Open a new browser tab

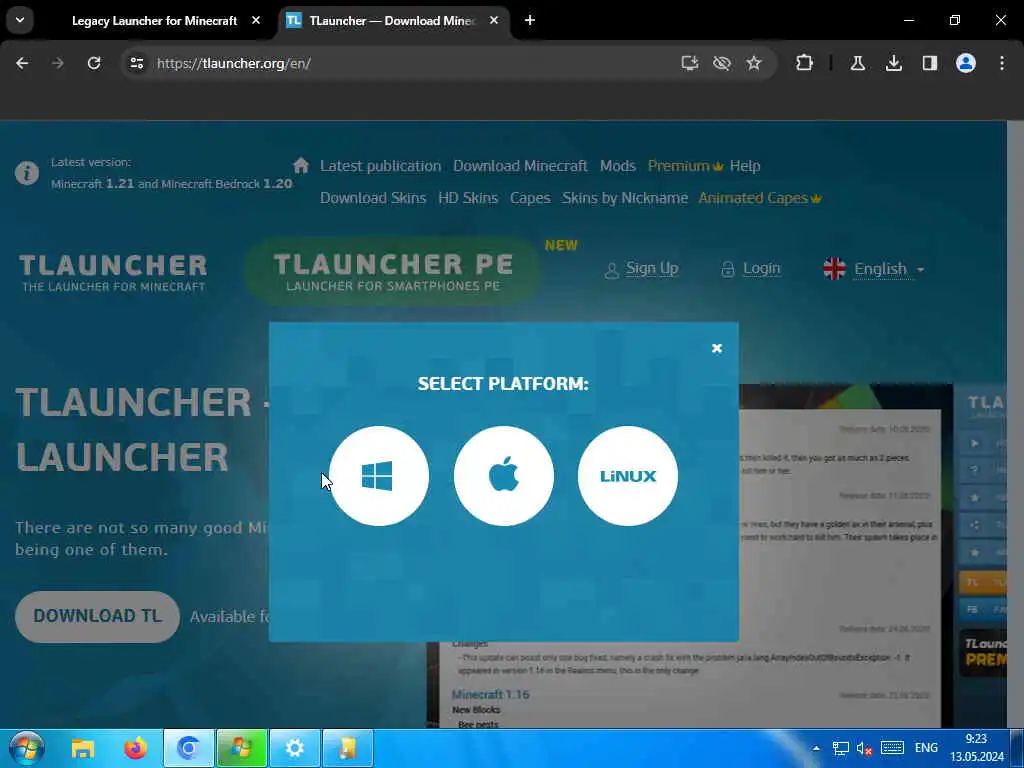530,20
